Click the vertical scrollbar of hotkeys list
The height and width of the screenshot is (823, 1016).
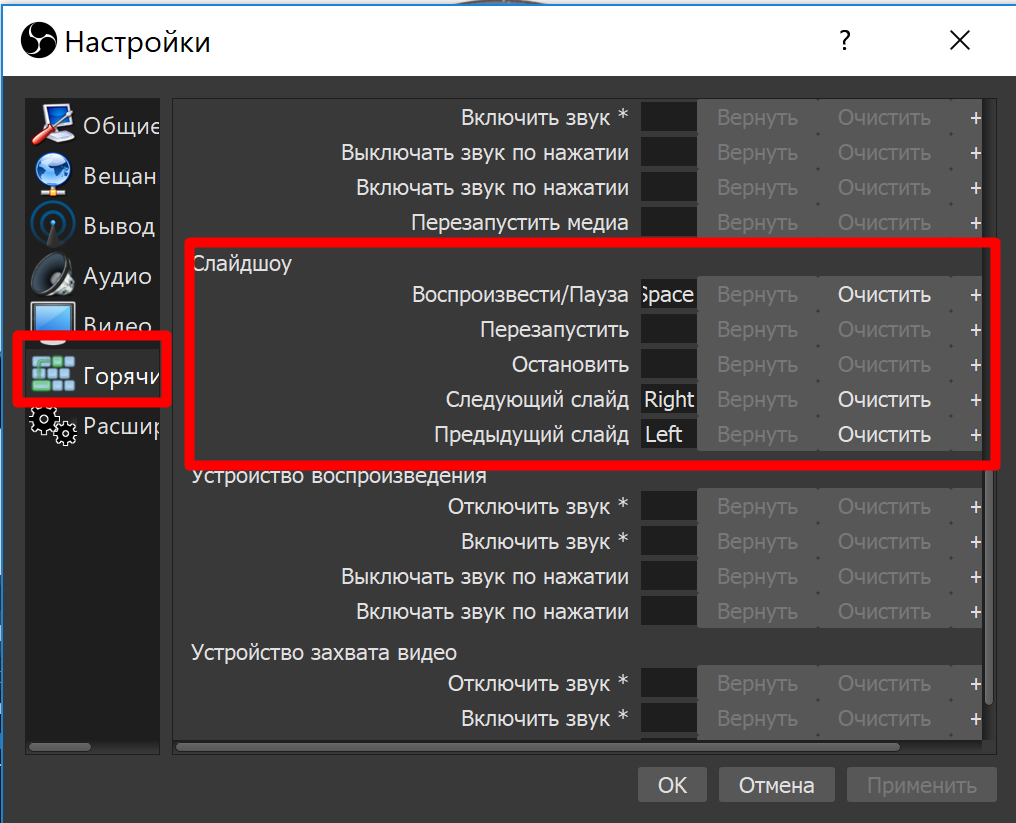point(989,580)
